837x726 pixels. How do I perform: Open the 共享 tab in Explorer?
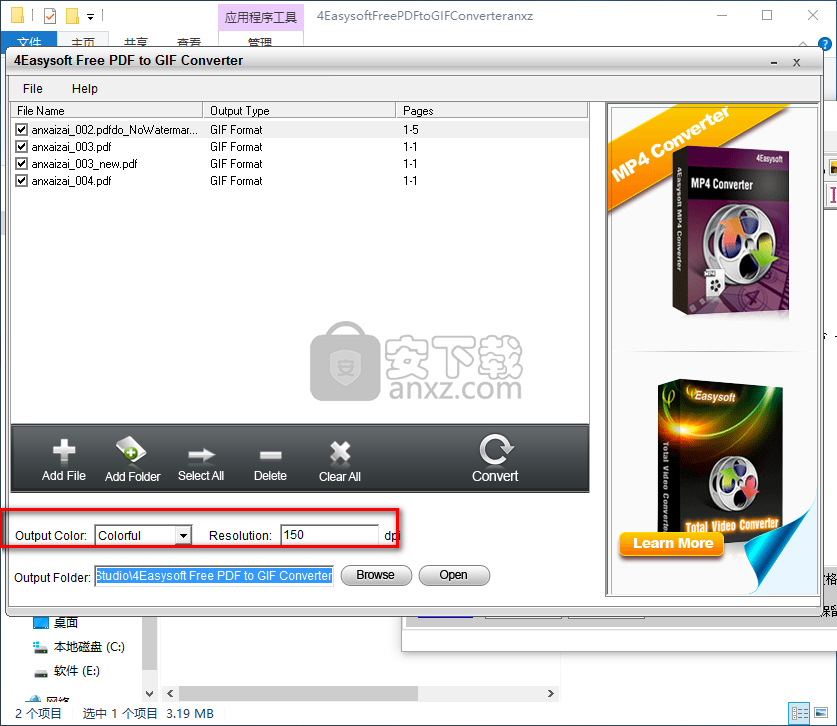[136, 40]
